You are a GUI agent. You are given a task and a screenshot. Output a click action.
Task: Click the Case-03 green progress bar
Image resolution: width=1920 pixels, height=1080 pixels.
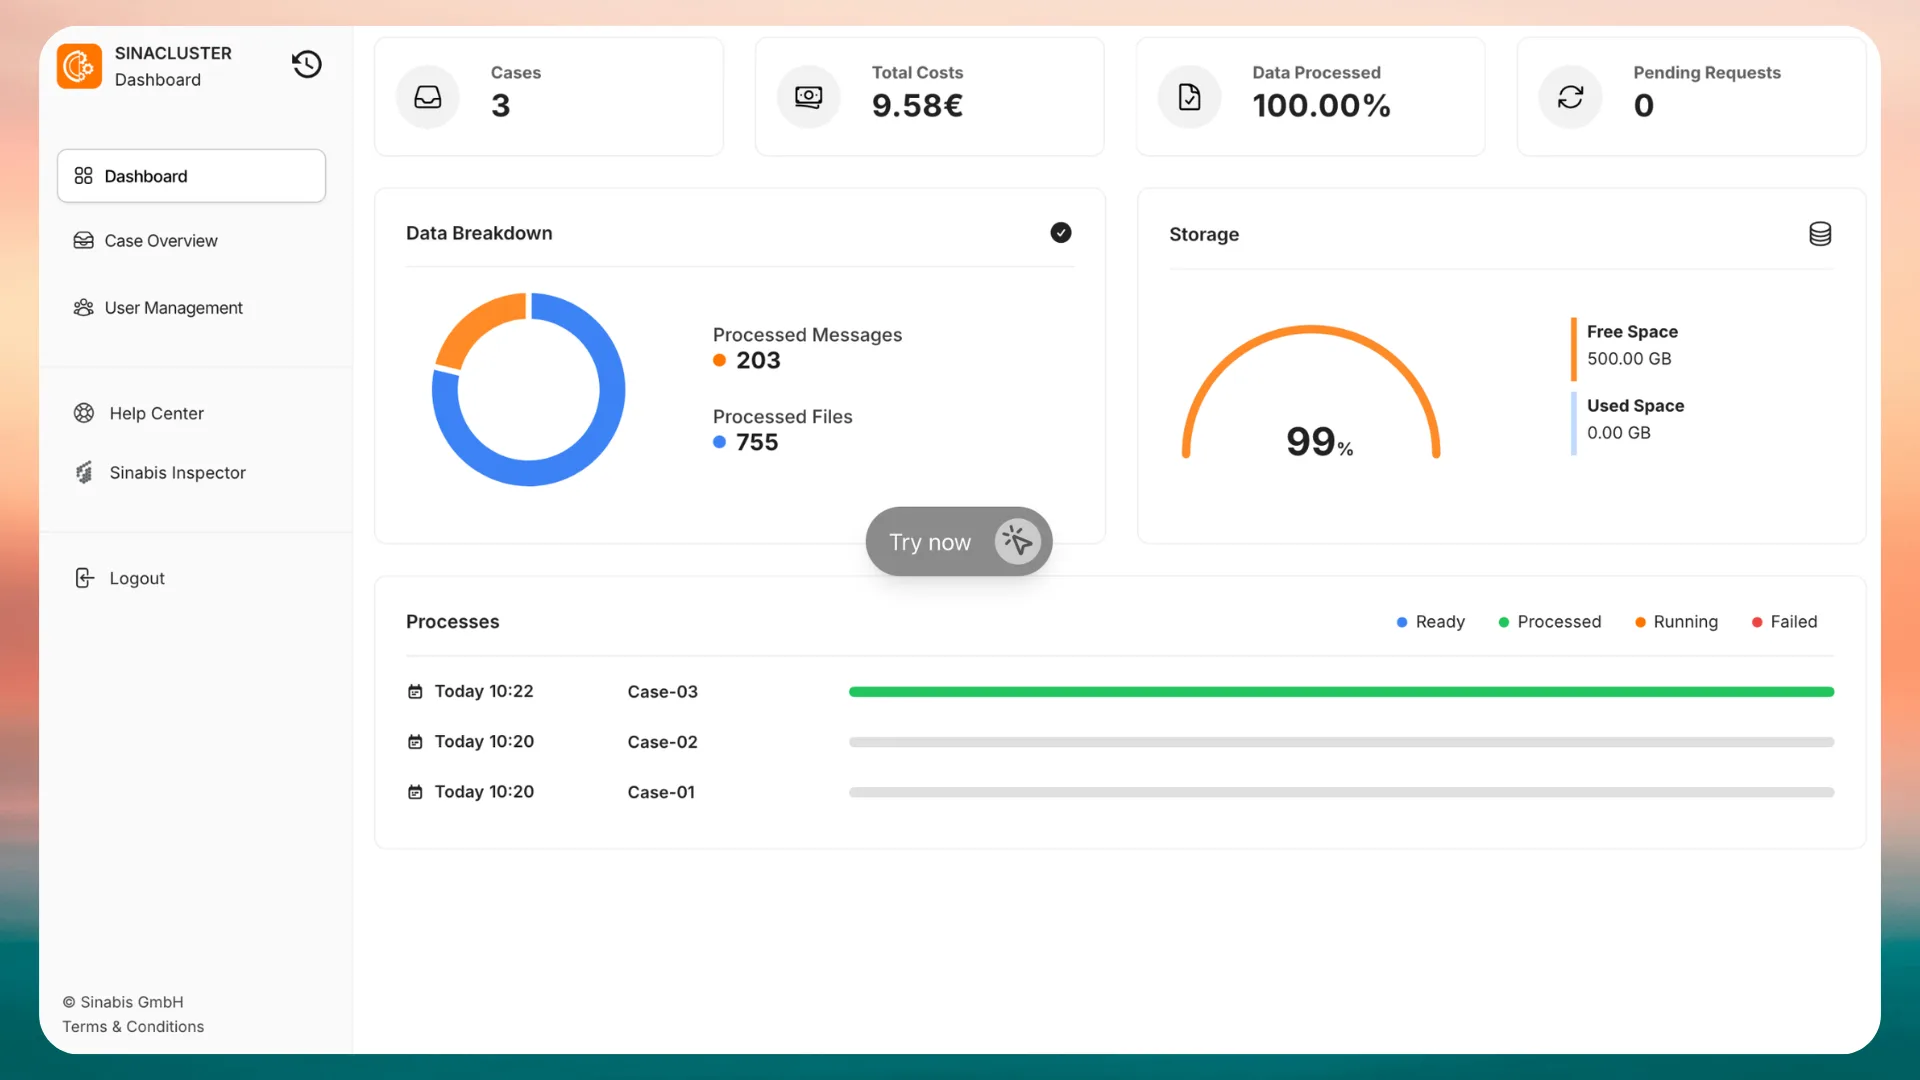tap(1341, 692)
